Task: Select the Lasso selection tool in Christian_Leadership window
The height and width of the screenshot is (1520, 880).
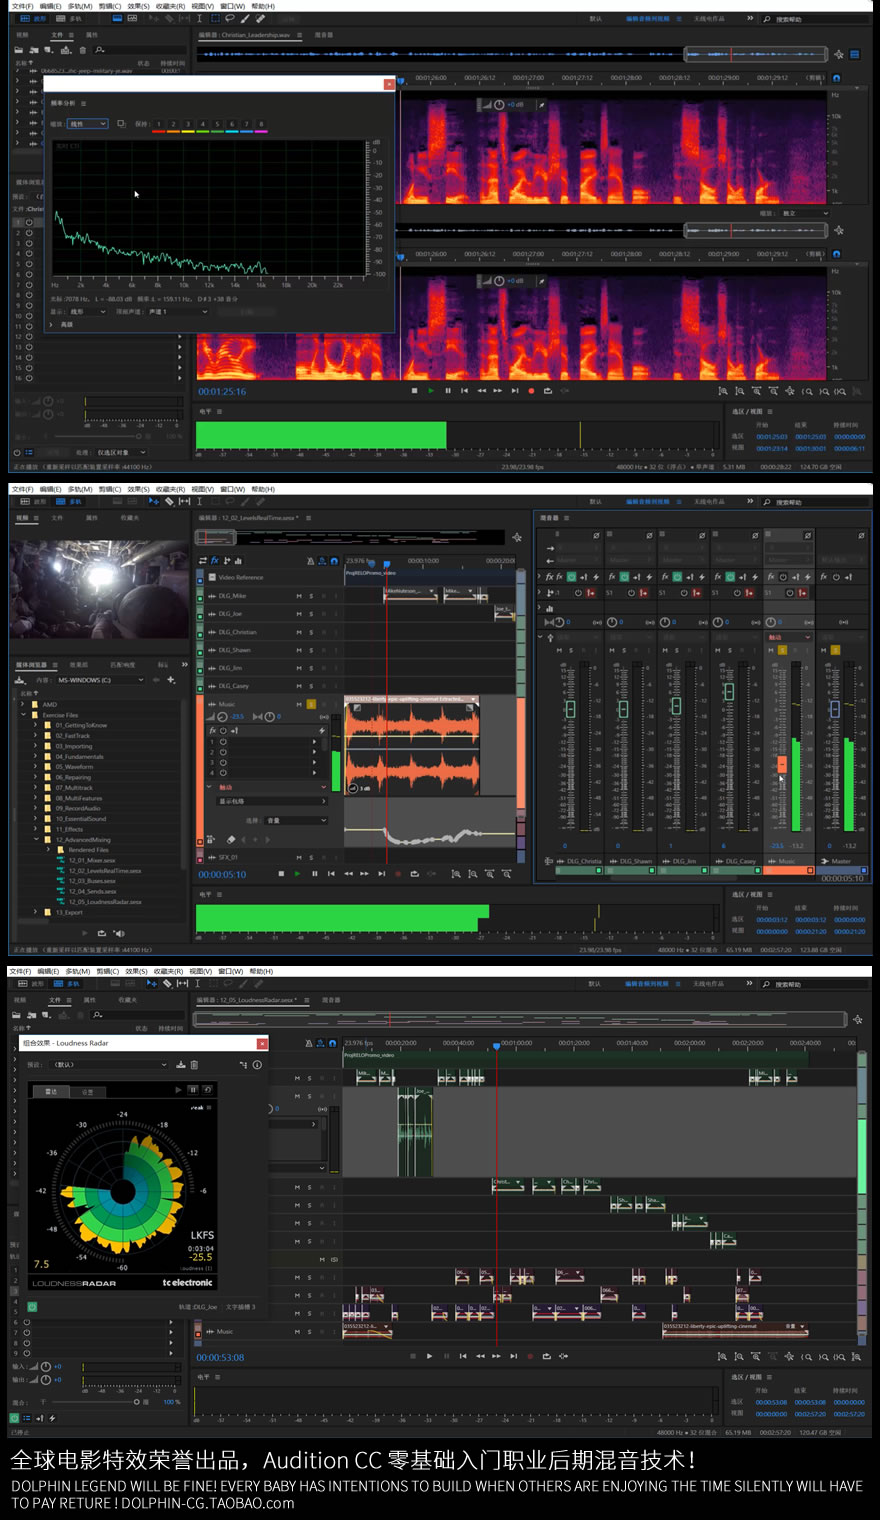Action: [229, 18]
